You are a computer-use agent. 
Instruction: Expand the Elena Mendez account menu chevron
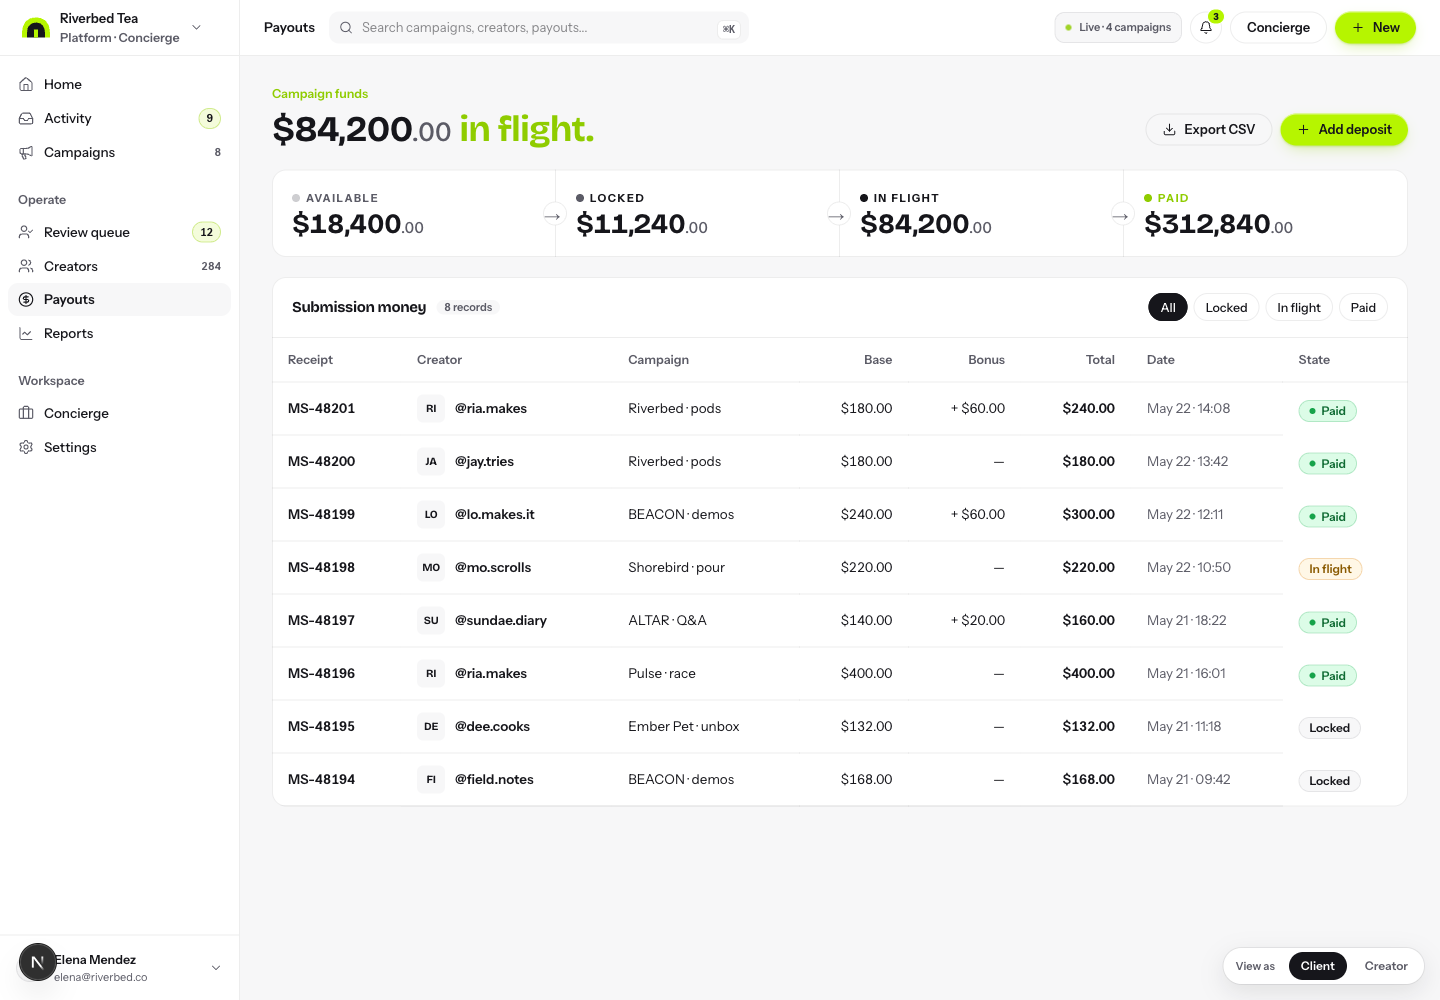(x=216, y=968)
